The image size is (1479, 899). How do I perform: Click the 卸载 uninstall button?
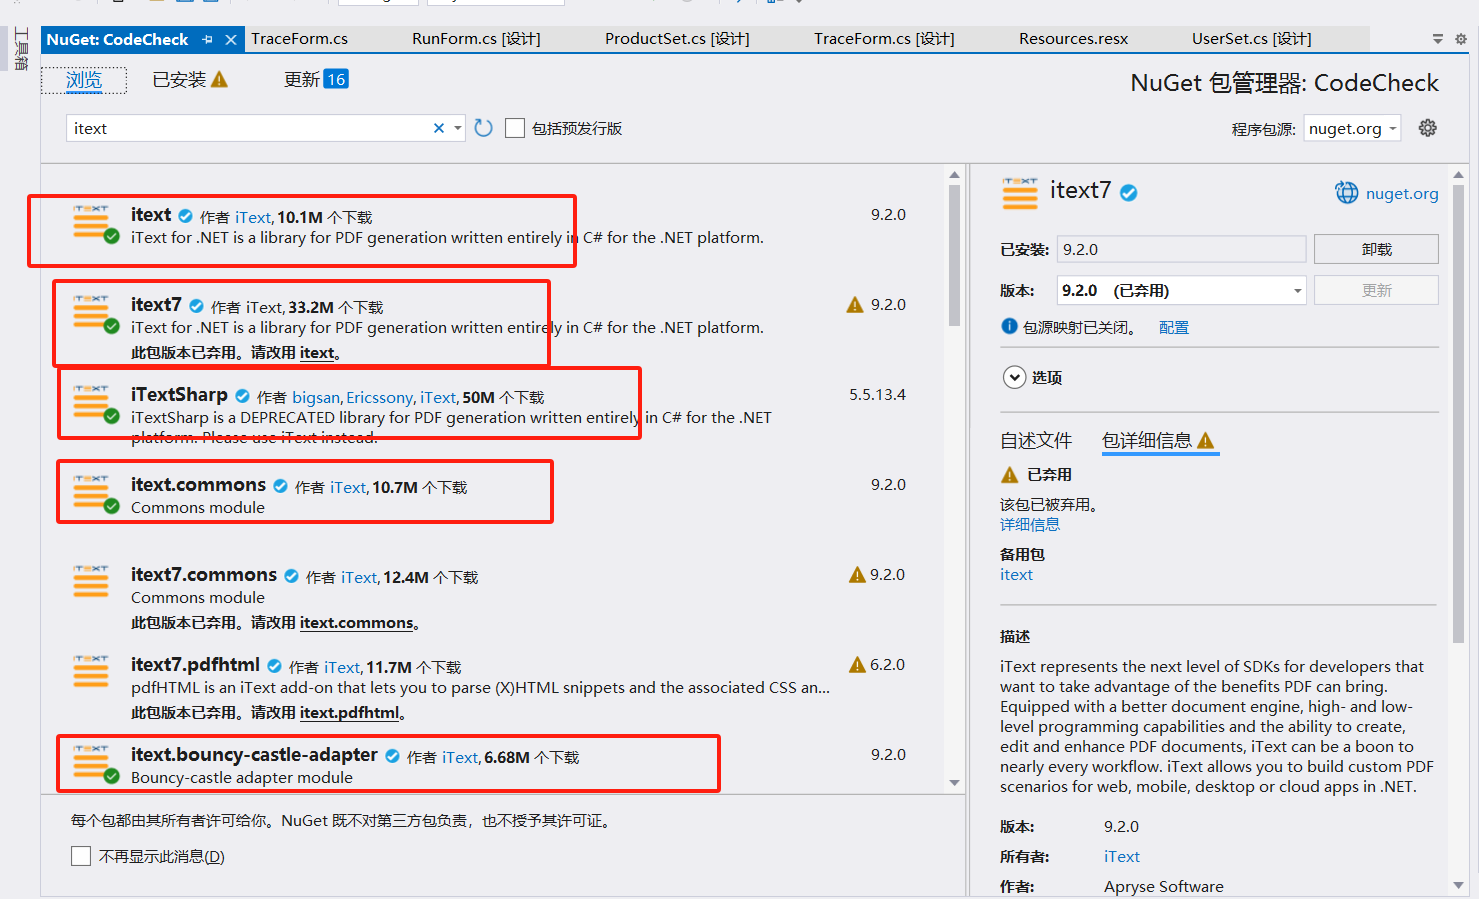click(1376, 248)
